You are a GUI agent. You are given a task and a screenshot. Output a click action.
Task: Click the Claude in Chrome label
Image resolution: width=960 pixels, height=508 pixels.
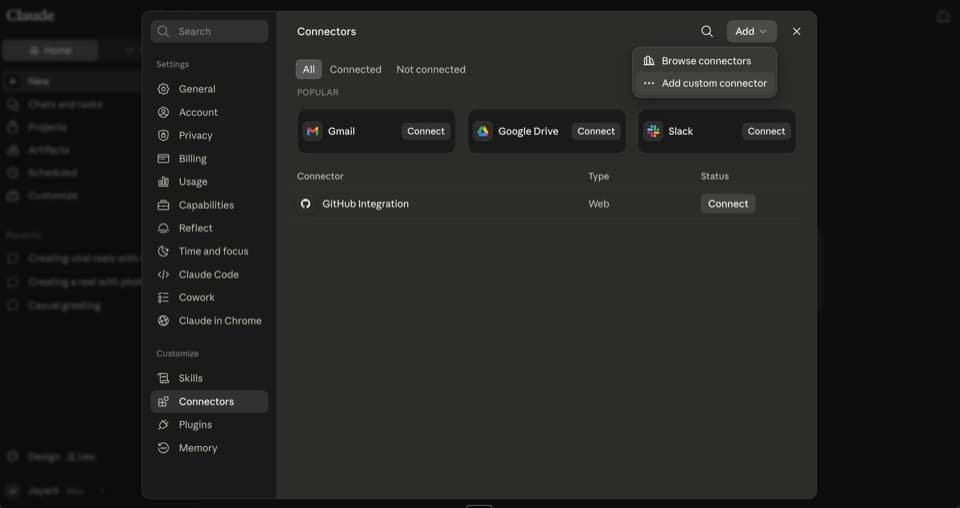coord(220,321)
